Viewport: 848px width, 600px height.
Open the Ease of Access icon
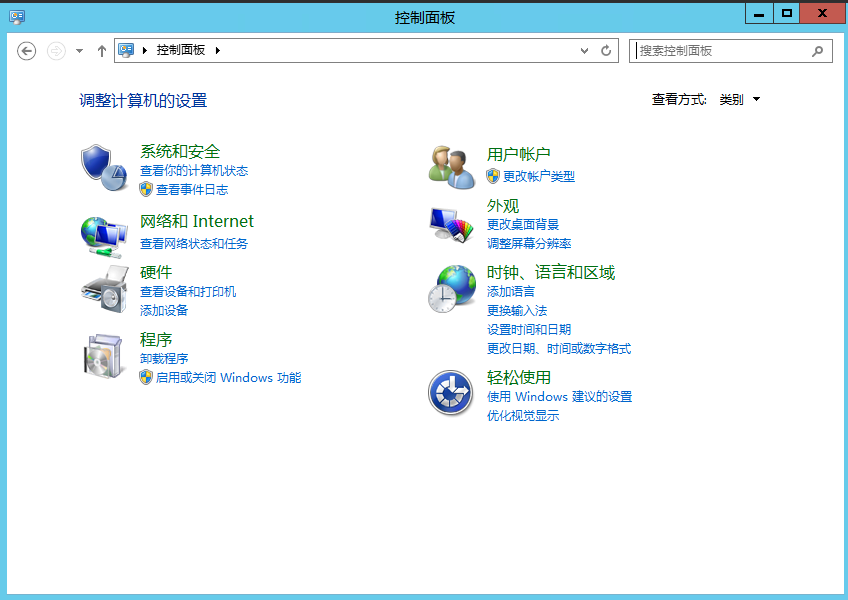[451, 392]
